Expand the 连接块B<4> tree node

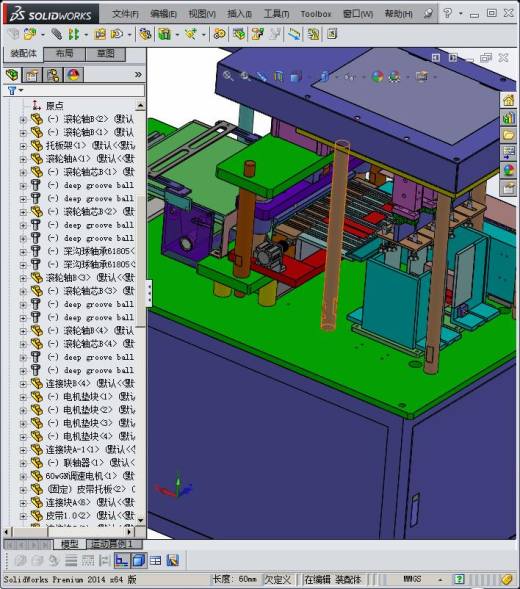coord(23,384)
